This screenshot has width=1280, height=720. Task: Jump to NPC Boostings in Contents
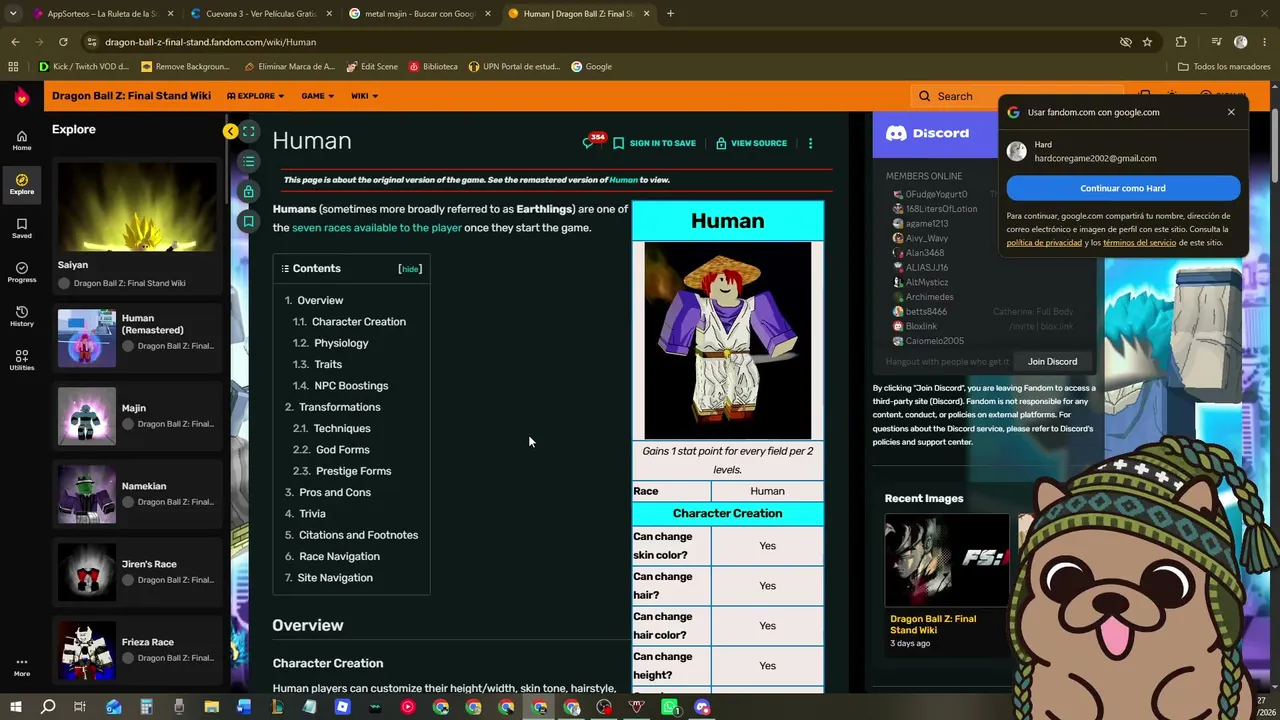351,386
